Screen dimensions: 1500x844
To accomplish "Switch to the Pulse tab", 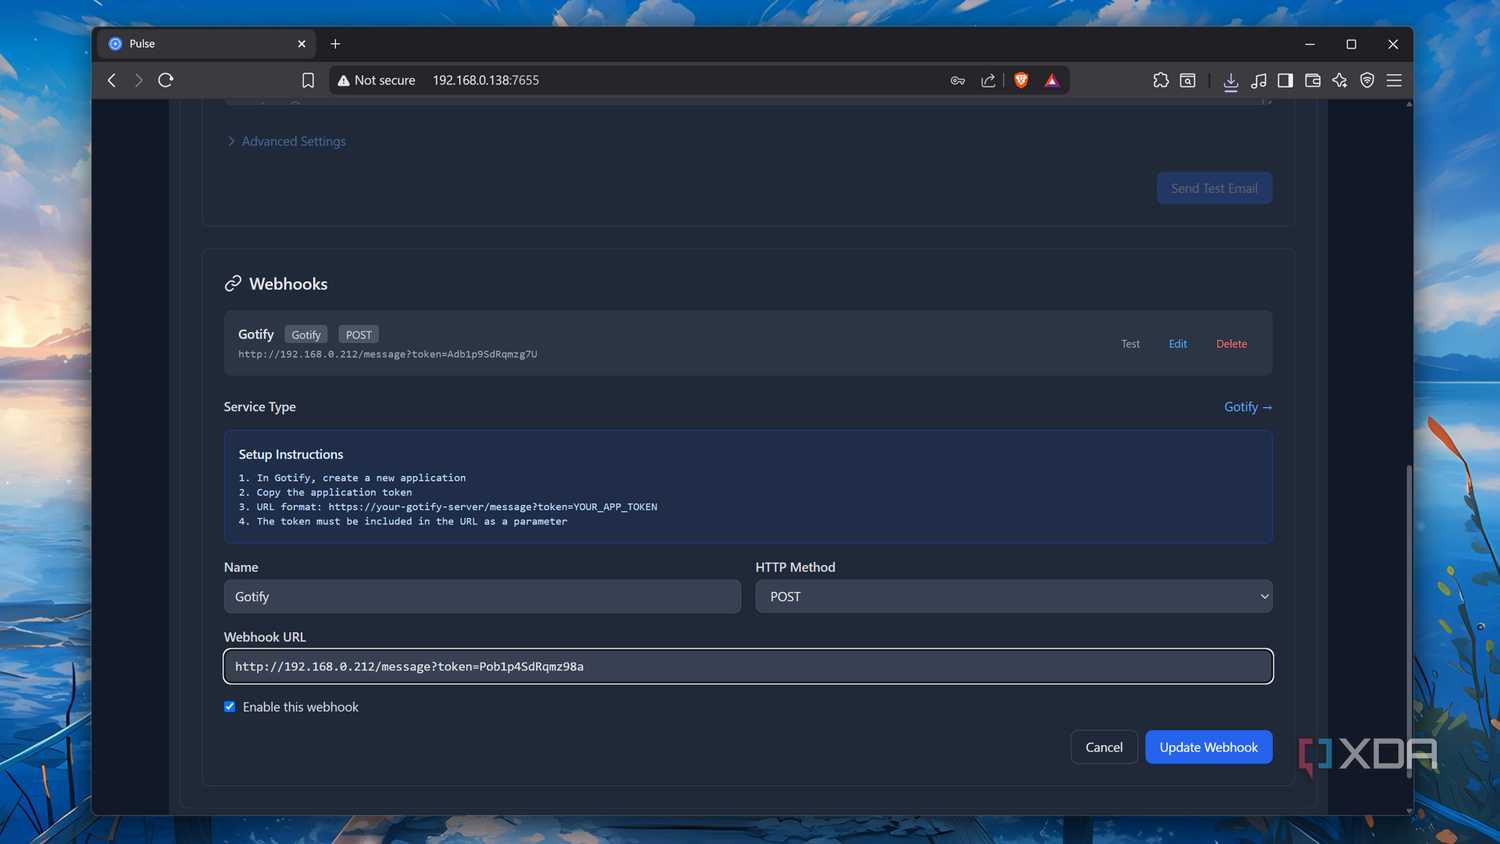I will pos(204,44).
